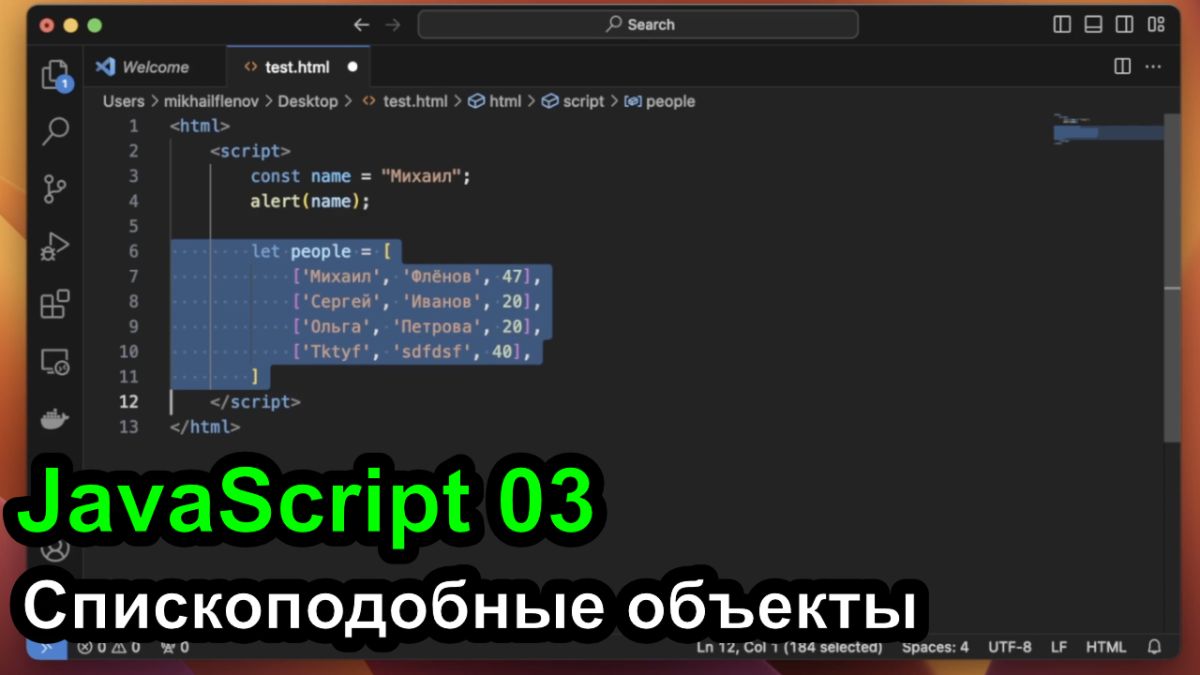The height and width of the screenshot is (675, 1200).
Task: Click the 'Петрова' string in the array
Action: coord(436,326)
